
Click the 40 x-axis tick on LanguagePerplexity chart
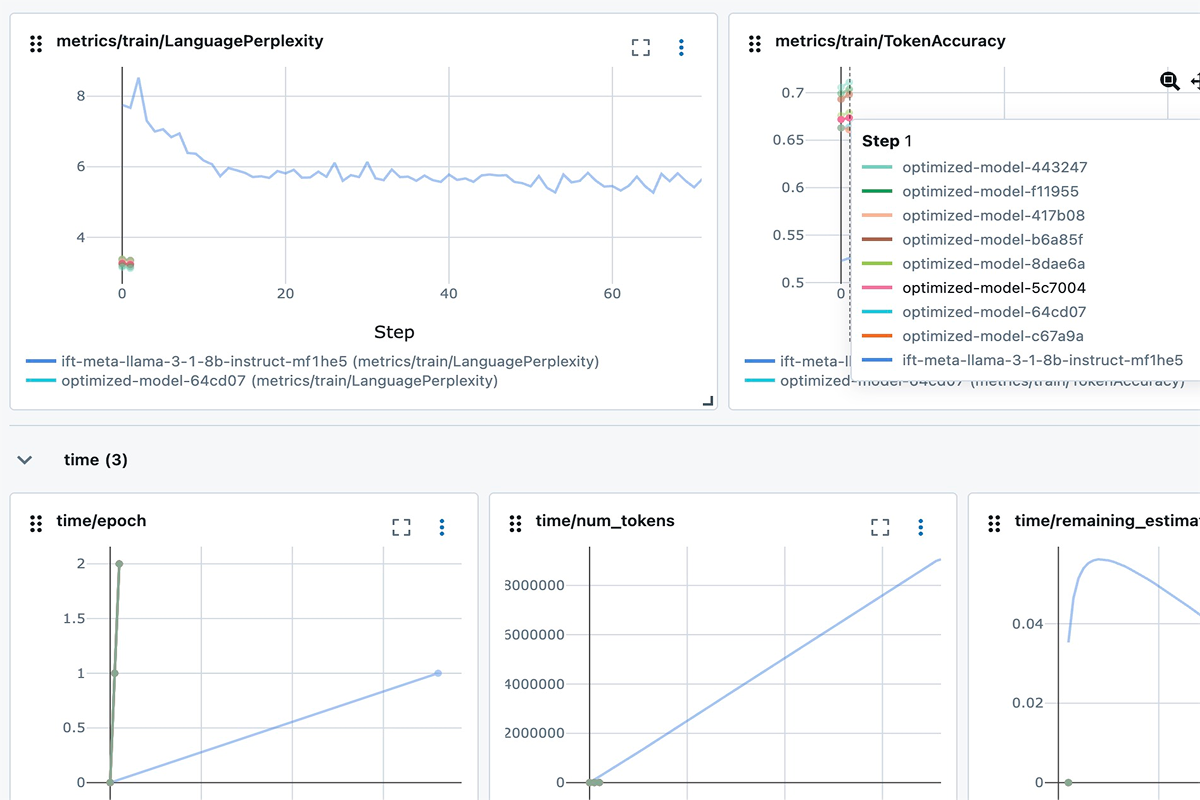(449, 294)
